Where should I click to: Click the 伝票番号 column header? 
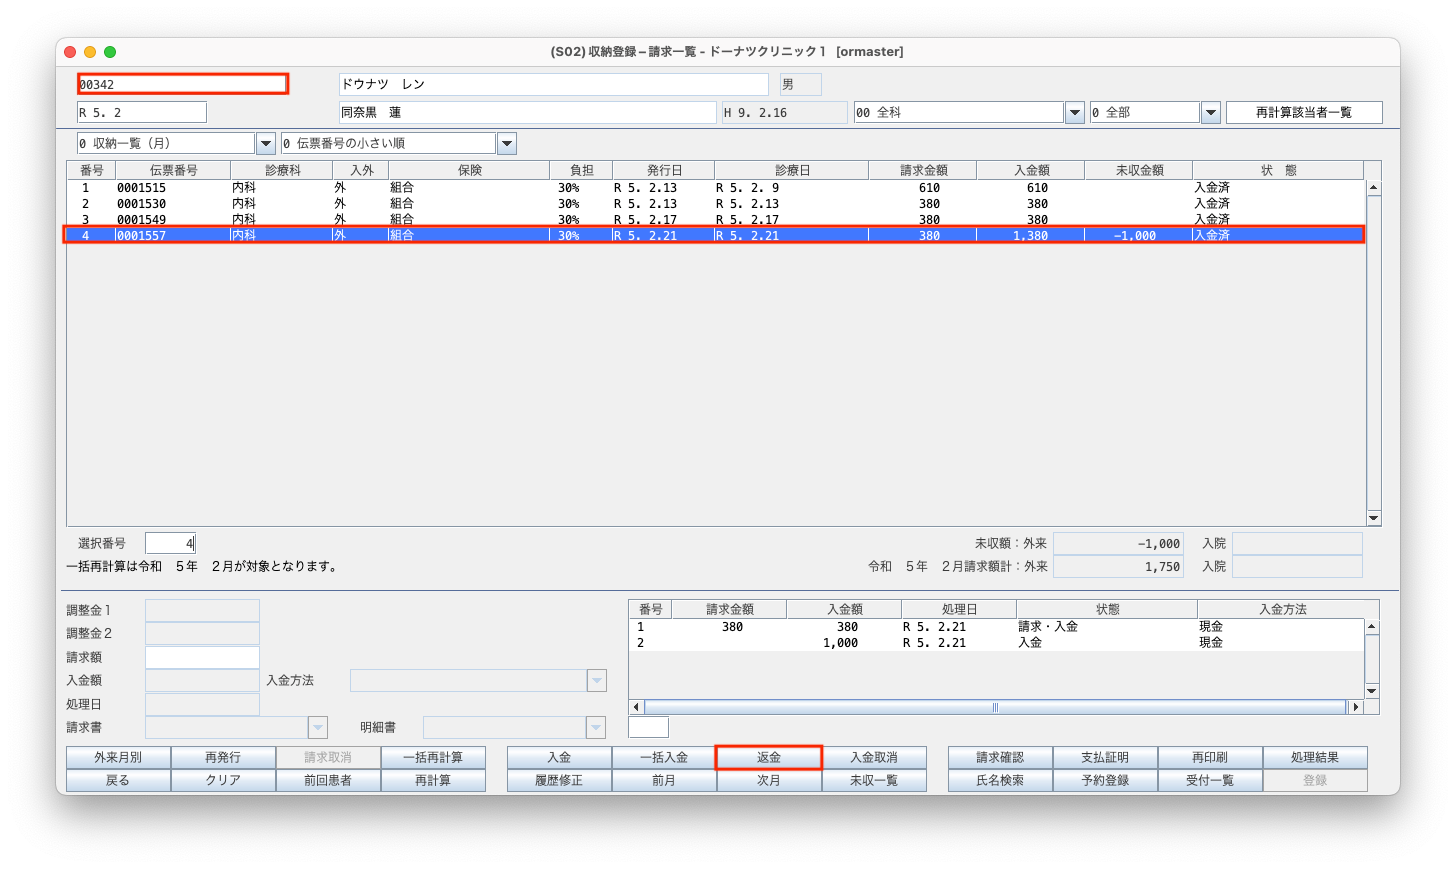tap(173, 170)
